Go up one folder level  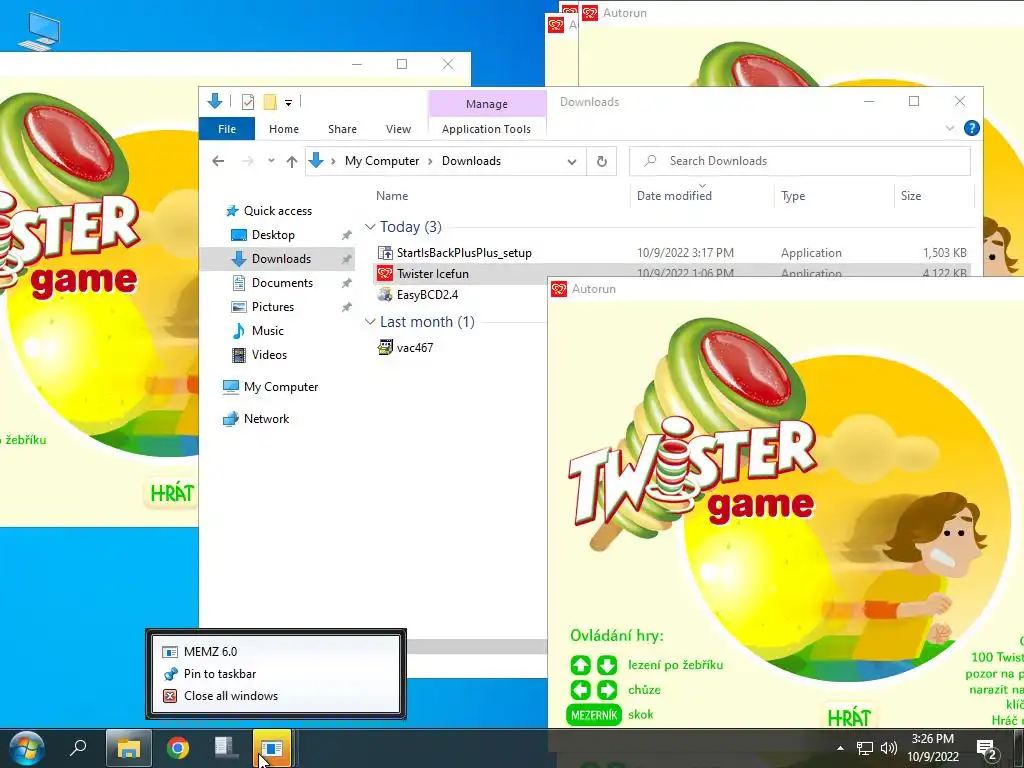click(x=292, y=161)
